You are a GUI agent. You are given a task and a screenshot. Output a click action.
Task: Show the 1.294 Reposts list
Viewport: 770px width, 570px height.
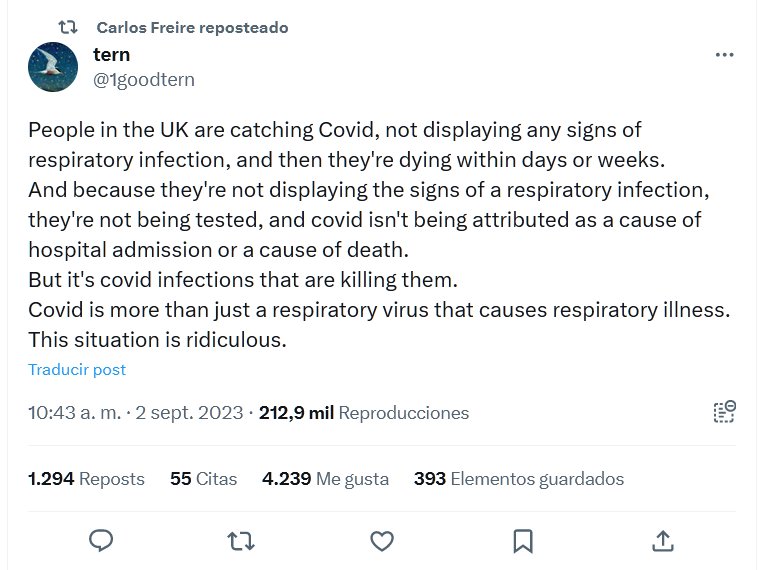coord(86,479)
